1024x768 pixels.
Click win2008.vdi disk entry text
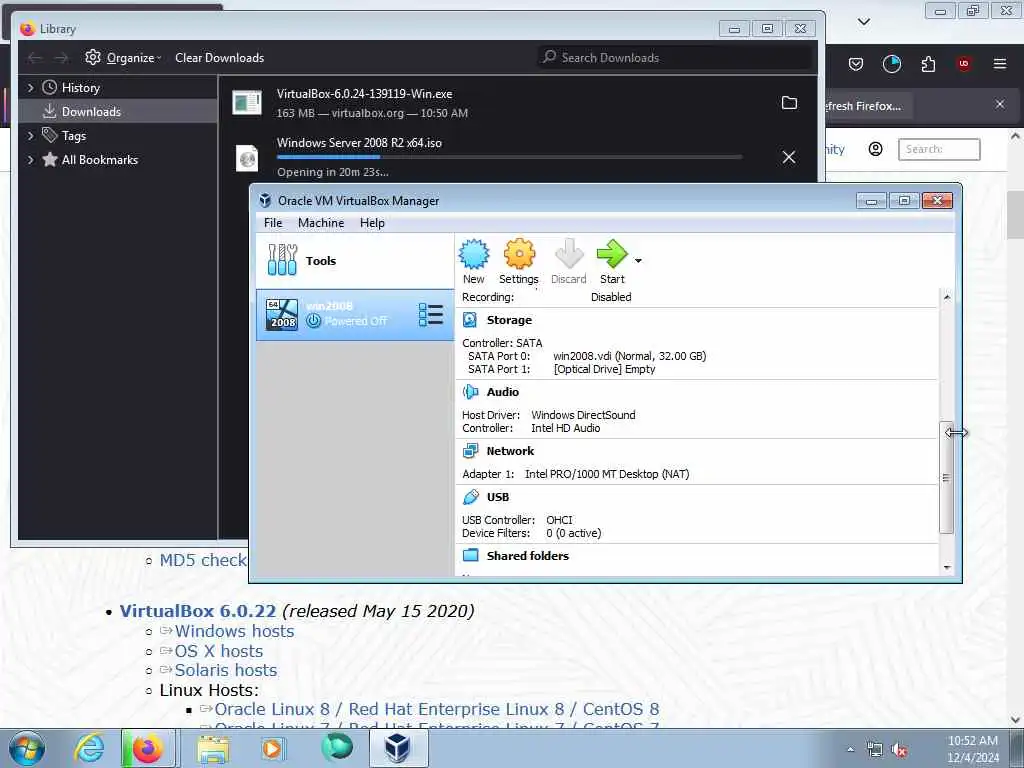(630, 356)
